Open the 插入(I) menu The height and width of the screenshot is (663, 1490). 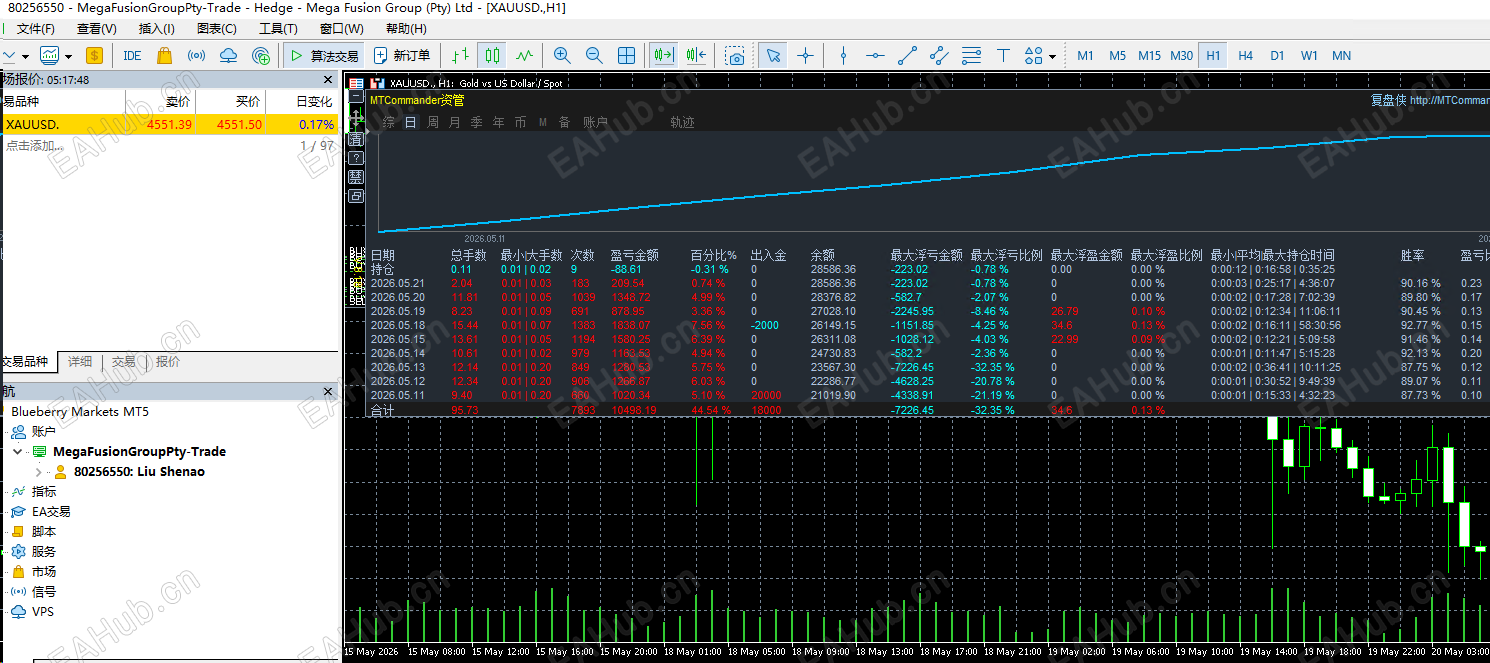[x=156, y=29]
